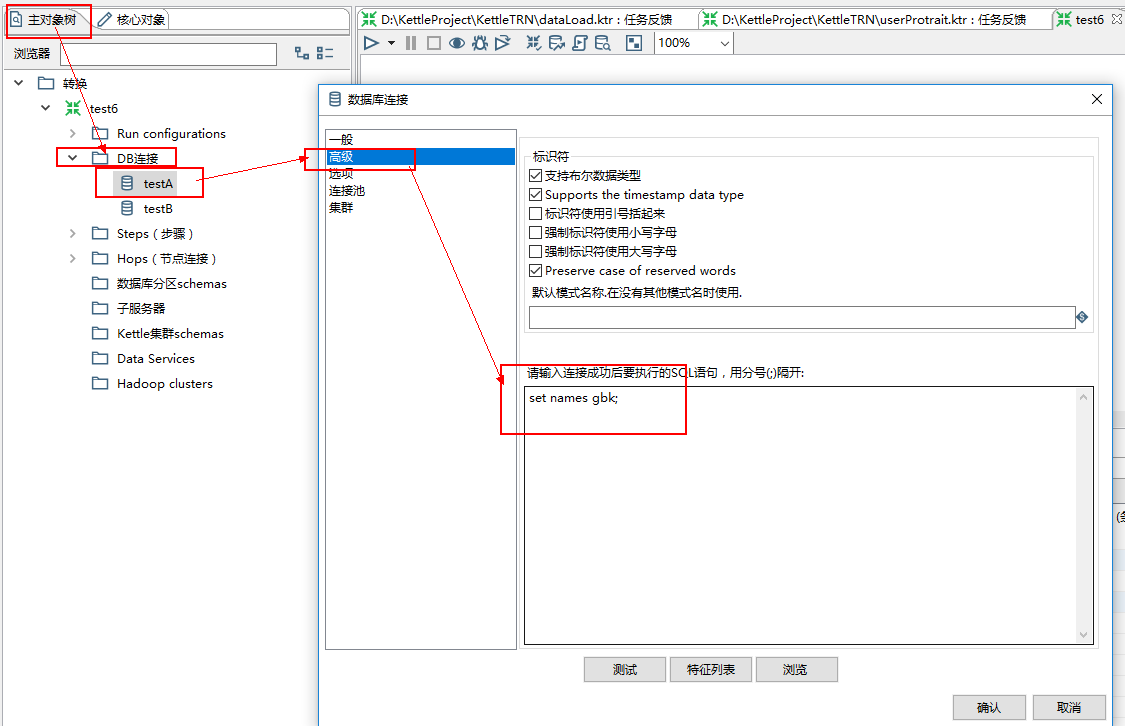The width and height of the screenshot is (1125, 726).
Task: Click the 测试 button
Action: coord(625,669)
